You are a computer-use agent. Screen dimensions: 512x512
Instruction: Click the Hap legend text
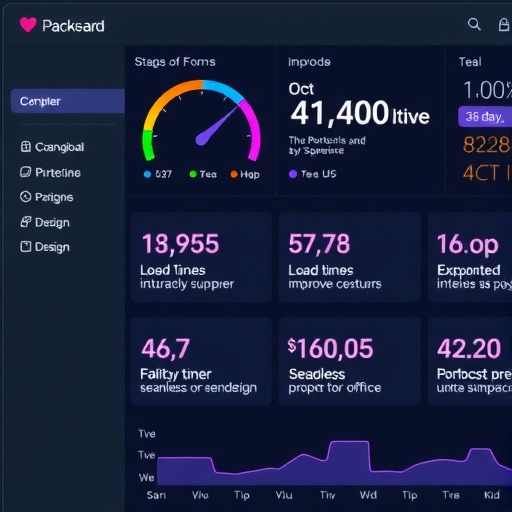pyautogui.click(x=250, y=174)
